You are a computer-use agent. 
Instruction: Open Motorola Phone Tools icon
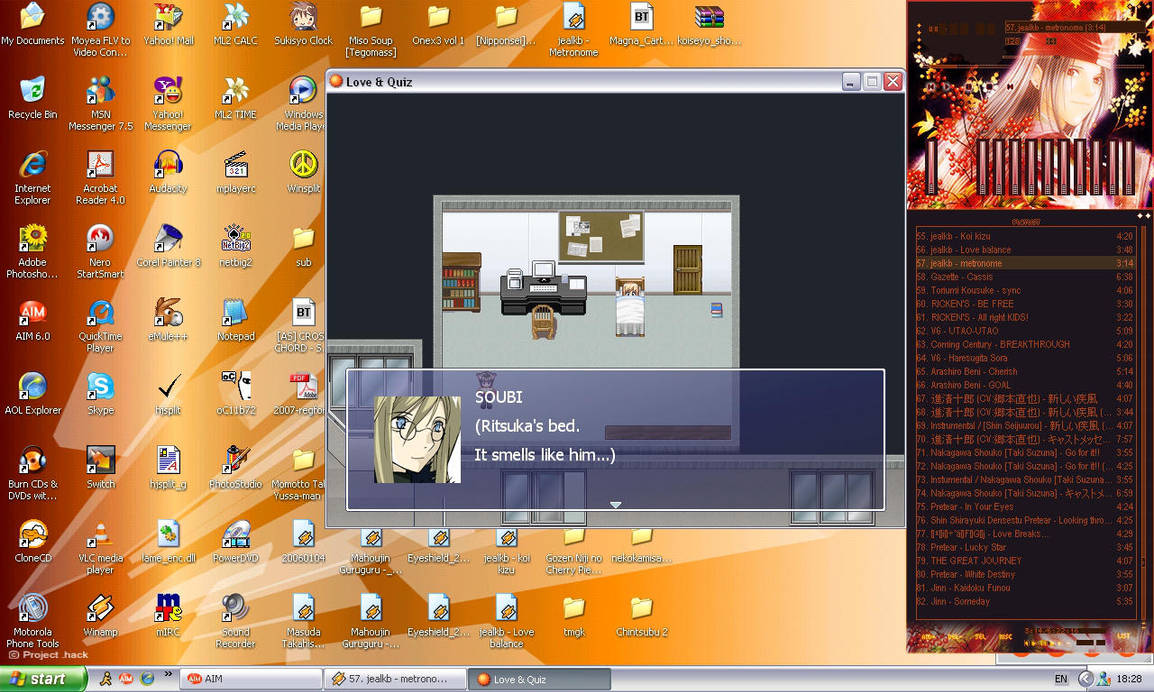[32, 621]
